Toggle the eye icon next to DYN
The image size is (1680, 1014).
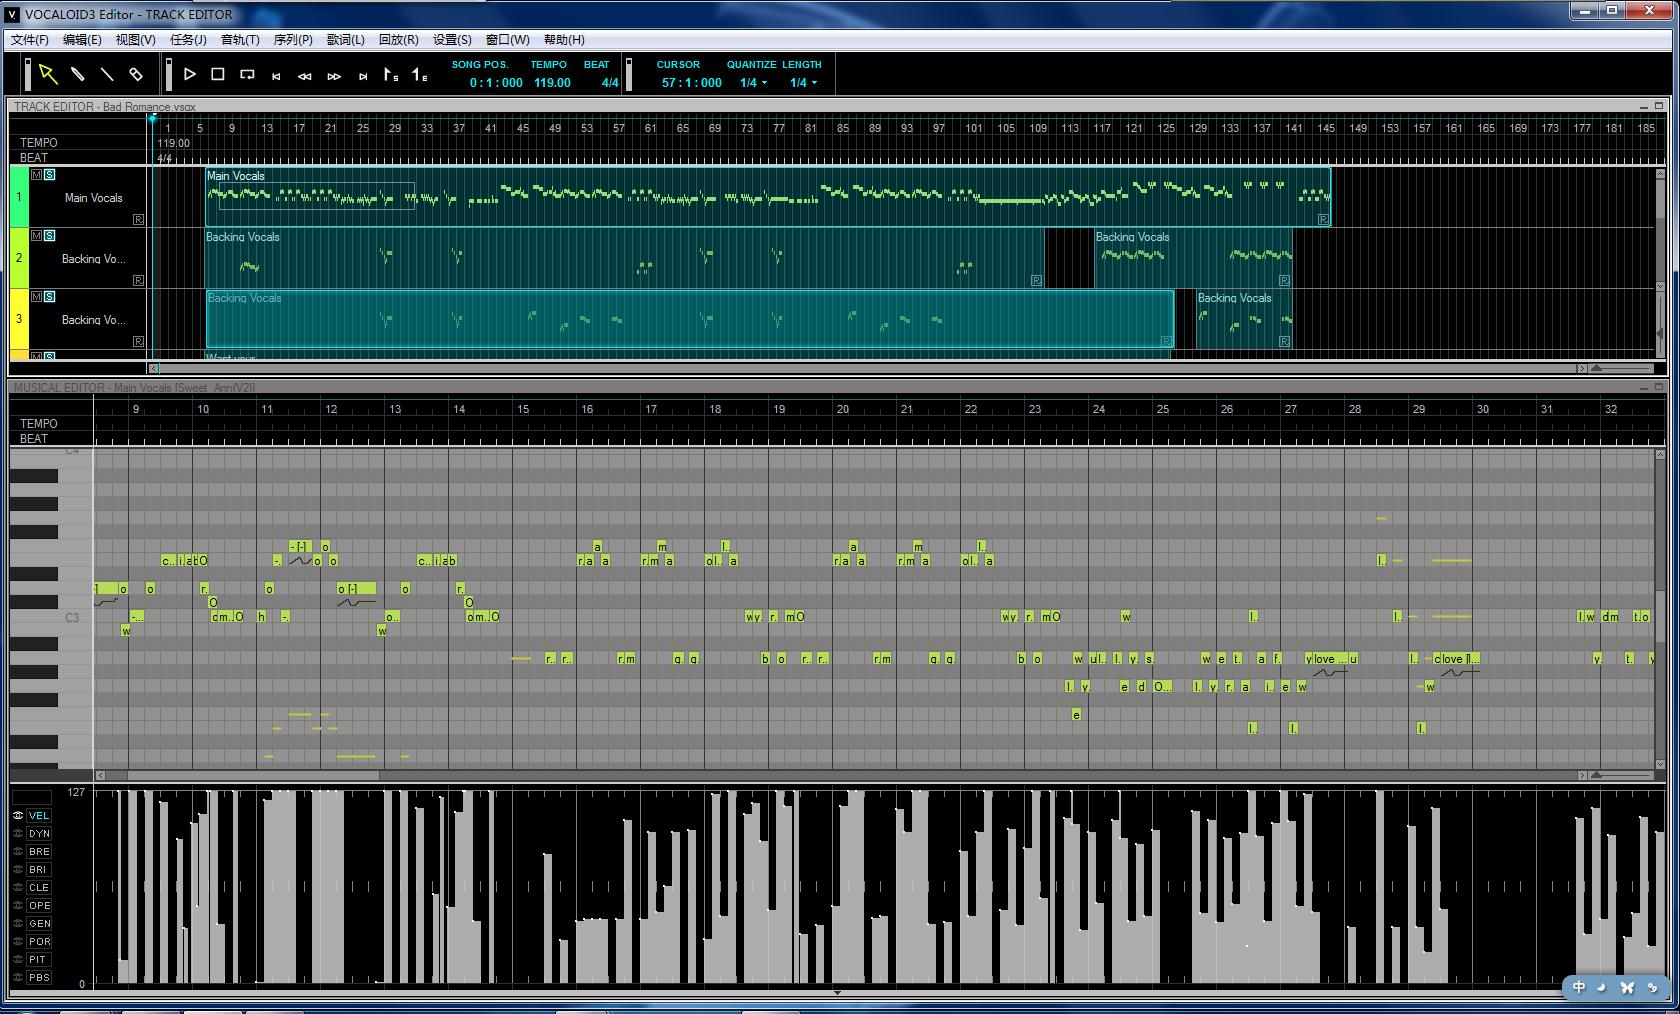pyautogui.click(x=18, y=833)
